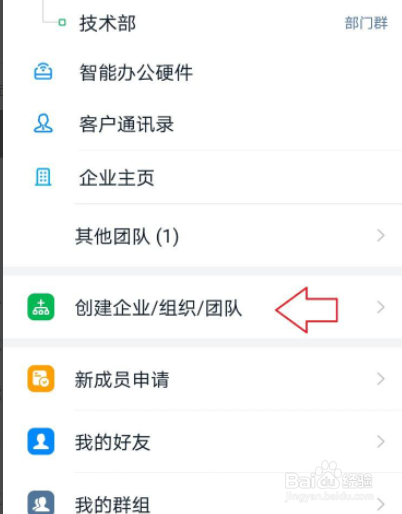Open chevron beside 我的好友

(381, 441)
